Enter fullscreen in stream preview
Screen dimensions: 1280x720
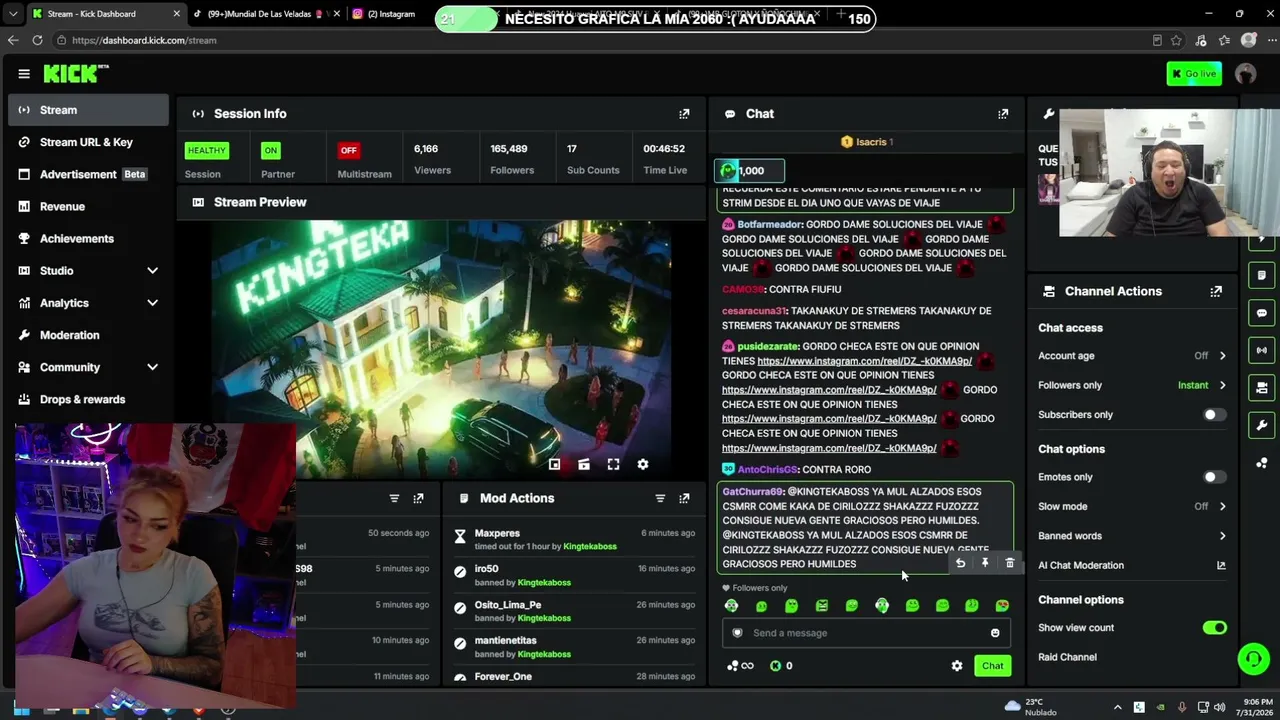coord(613,464)
